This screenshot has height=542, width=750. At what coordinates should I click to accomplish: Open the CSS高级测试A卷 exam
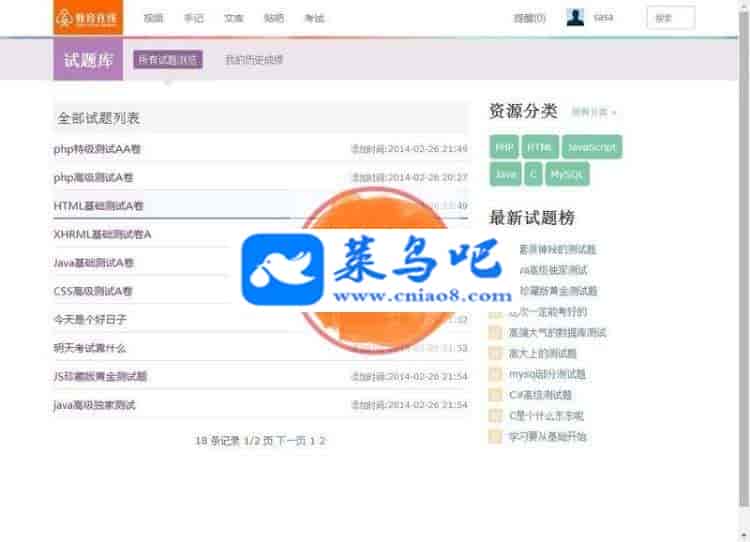93,291
